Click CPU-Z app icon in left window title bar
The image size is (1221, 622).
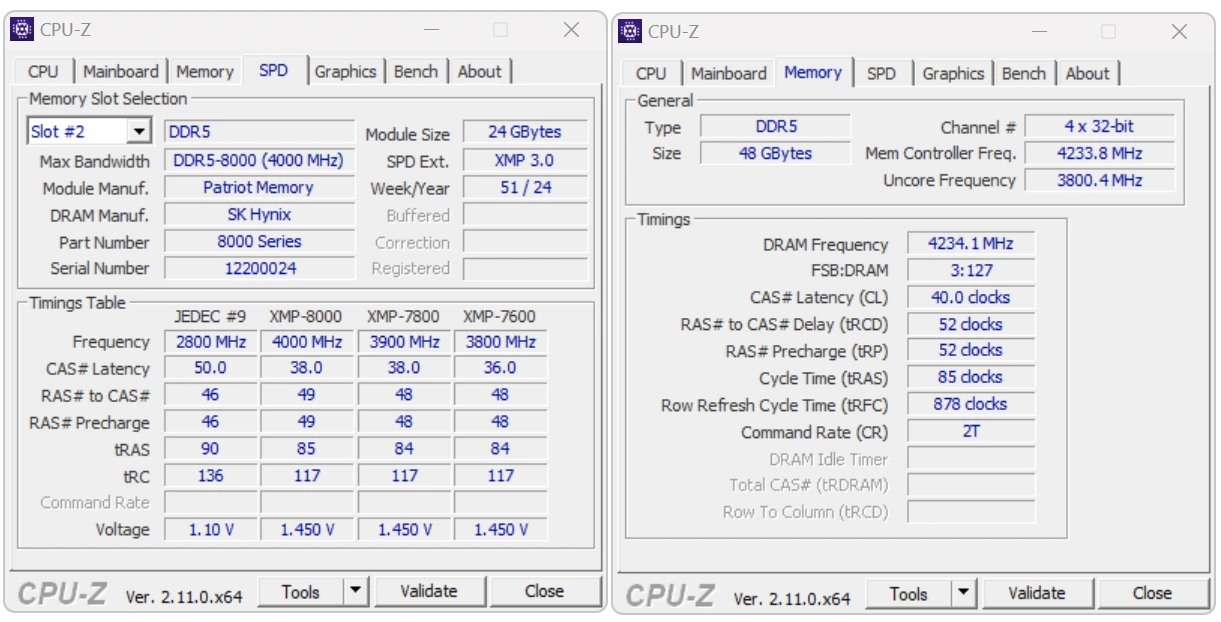[22, 29]
